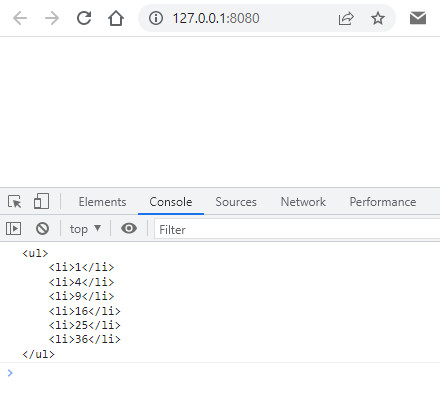Switch to the Elements tab
The height and width of the screenshot is (395, 440).
(x=102, y=202)
